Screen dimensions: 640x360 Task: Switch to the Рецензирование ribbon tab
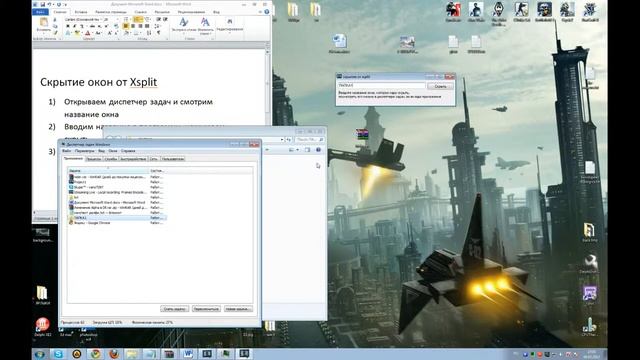tap(191, 12)
